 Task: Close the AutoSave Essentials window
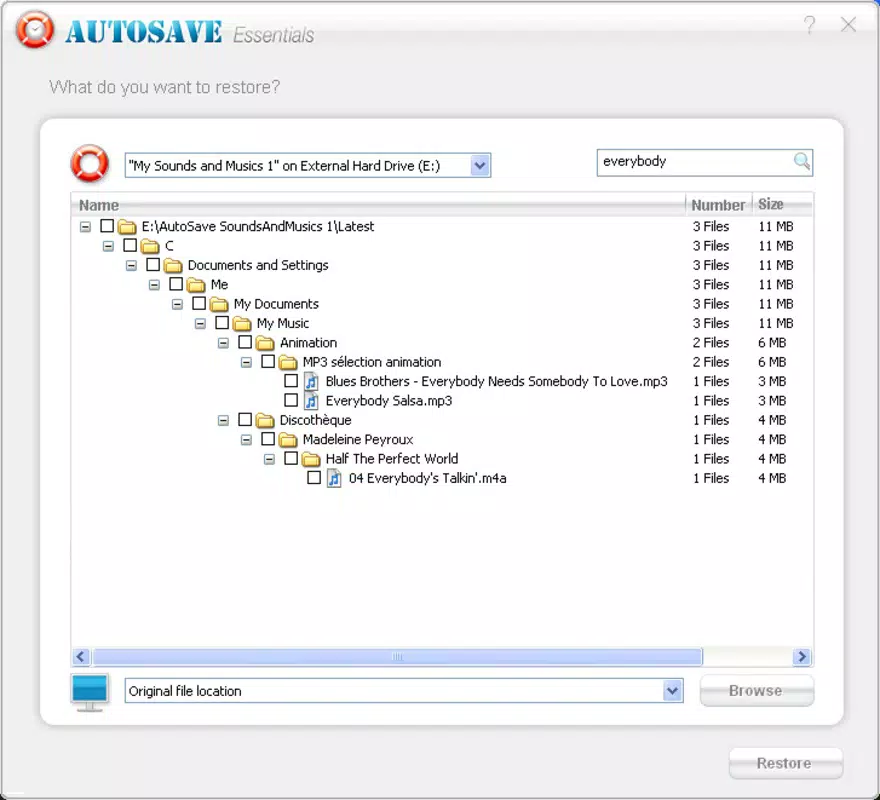pos(848,25)
